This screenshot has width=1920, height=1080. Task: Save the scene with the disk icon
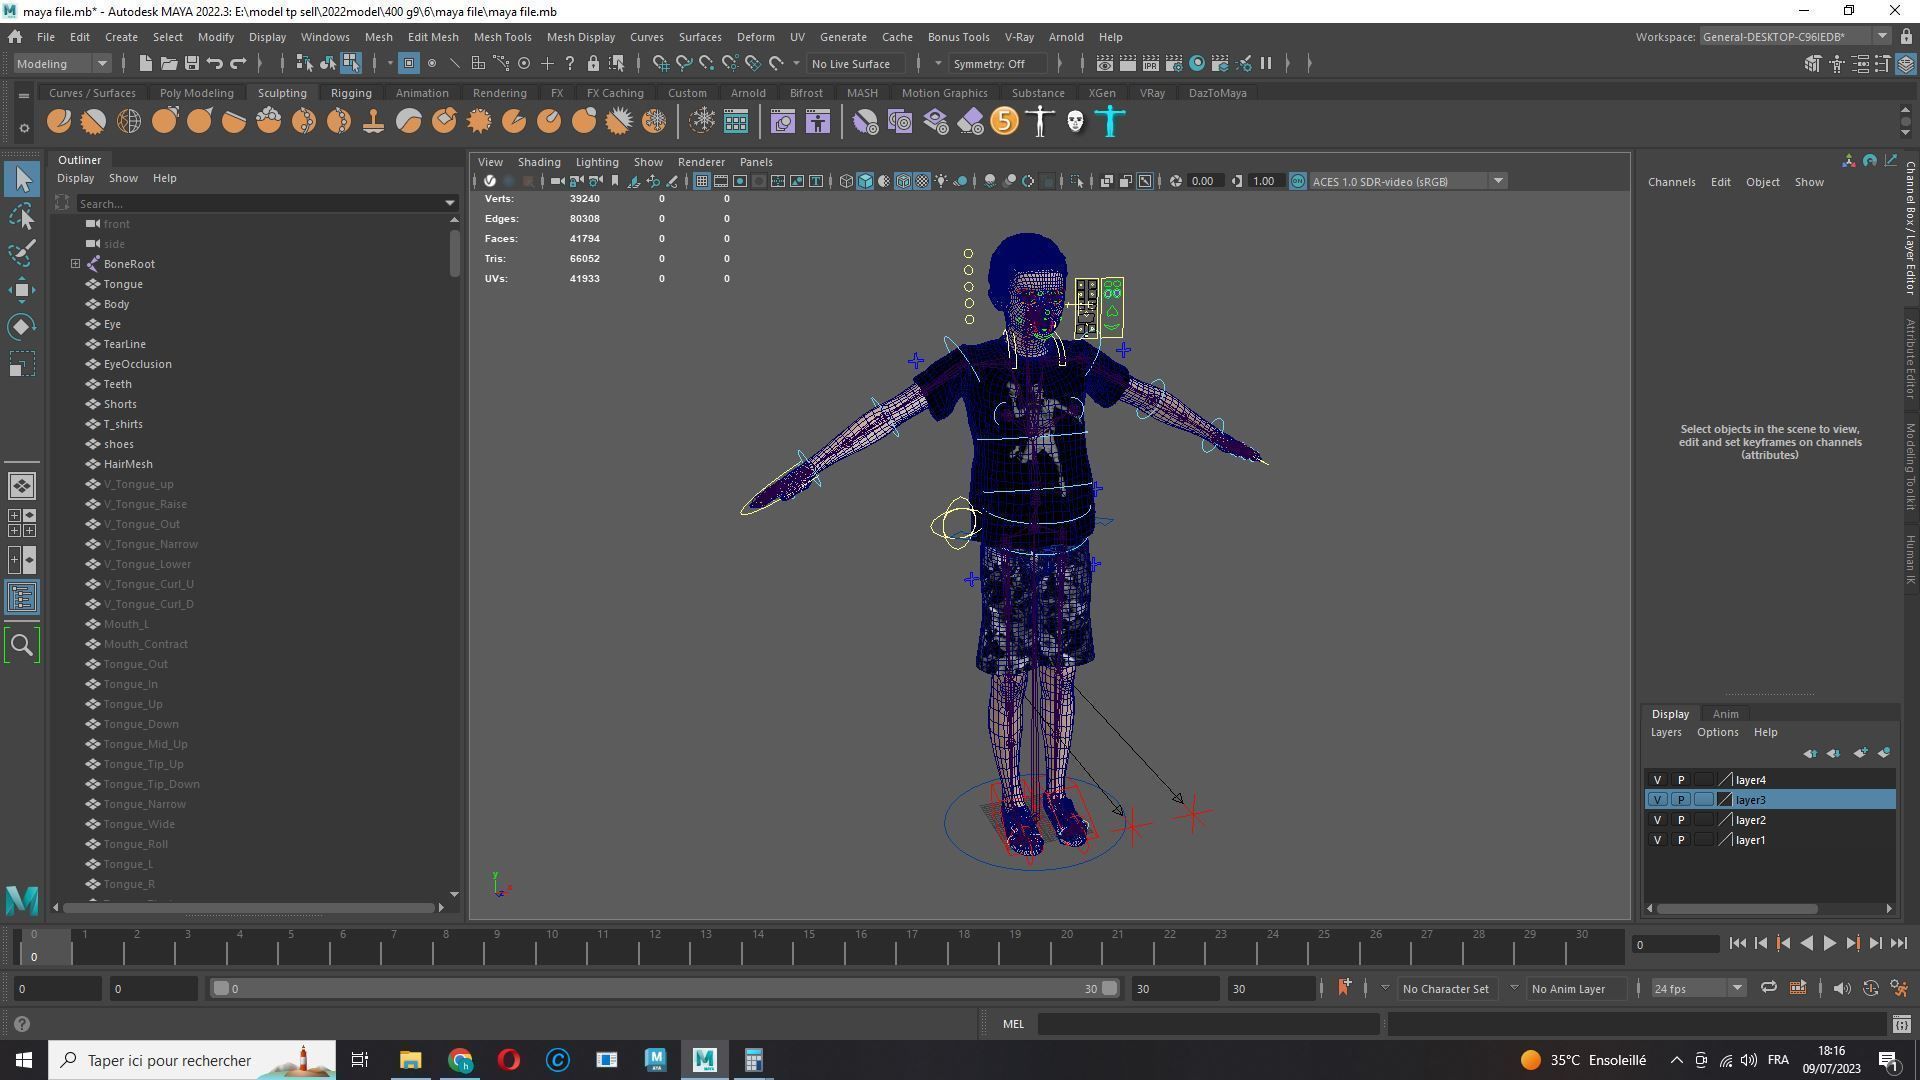[x=191, y=63]
